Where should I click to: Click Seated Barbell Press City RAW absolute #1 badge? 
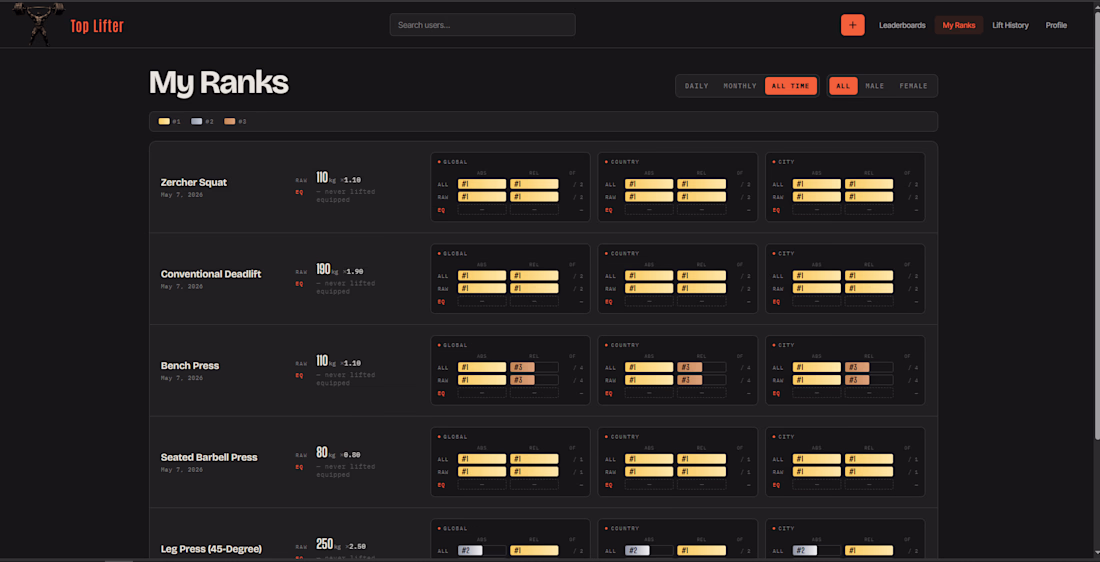tap(817, 472)
